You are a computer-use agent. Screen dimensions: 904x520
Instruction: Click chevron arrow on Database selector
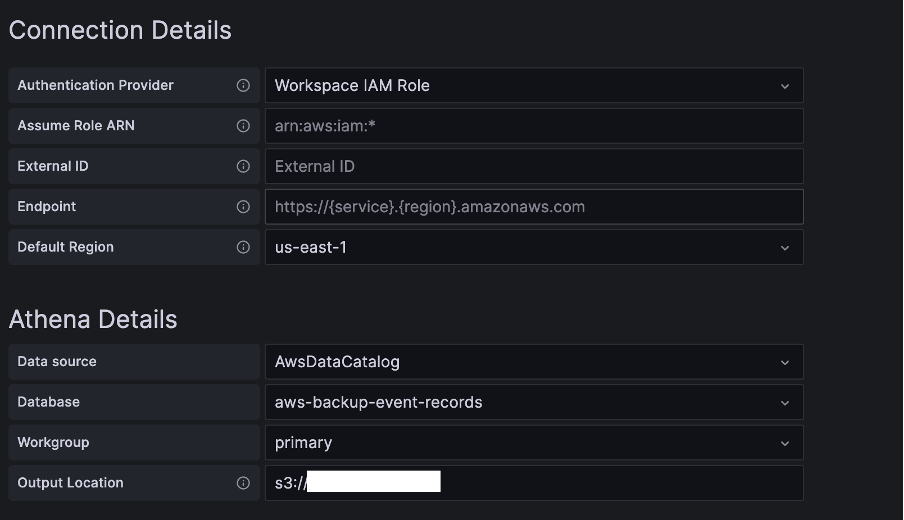coord(785,403)
